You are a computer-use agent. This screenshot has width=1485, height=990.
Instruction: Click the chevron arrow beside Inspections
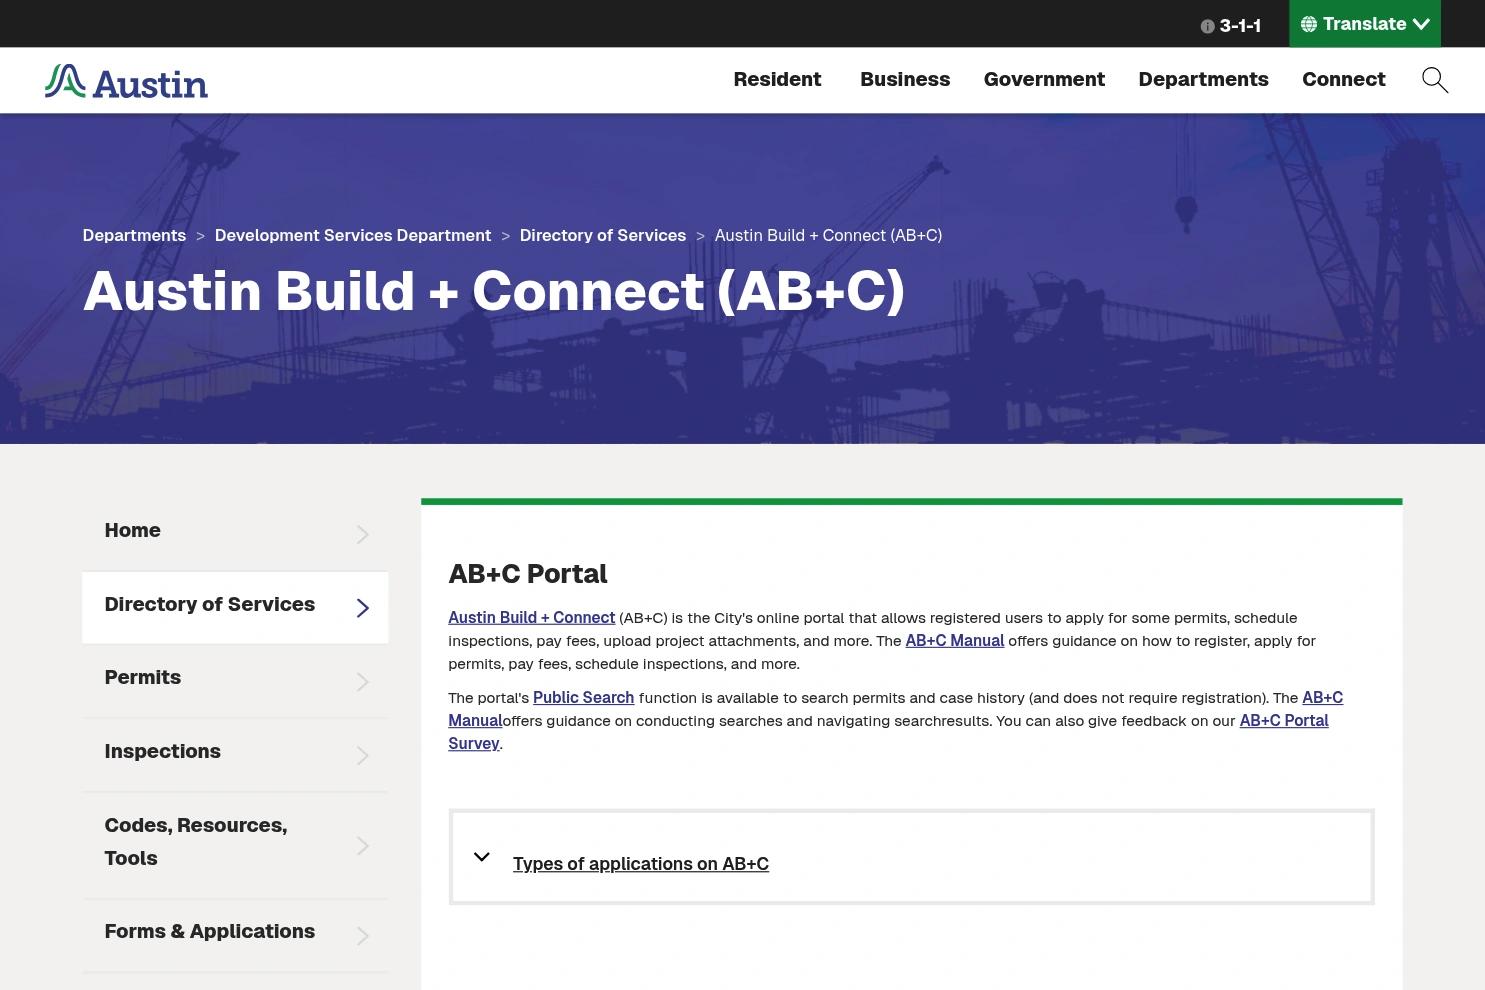pyautogui.click(x=363, y=756)
